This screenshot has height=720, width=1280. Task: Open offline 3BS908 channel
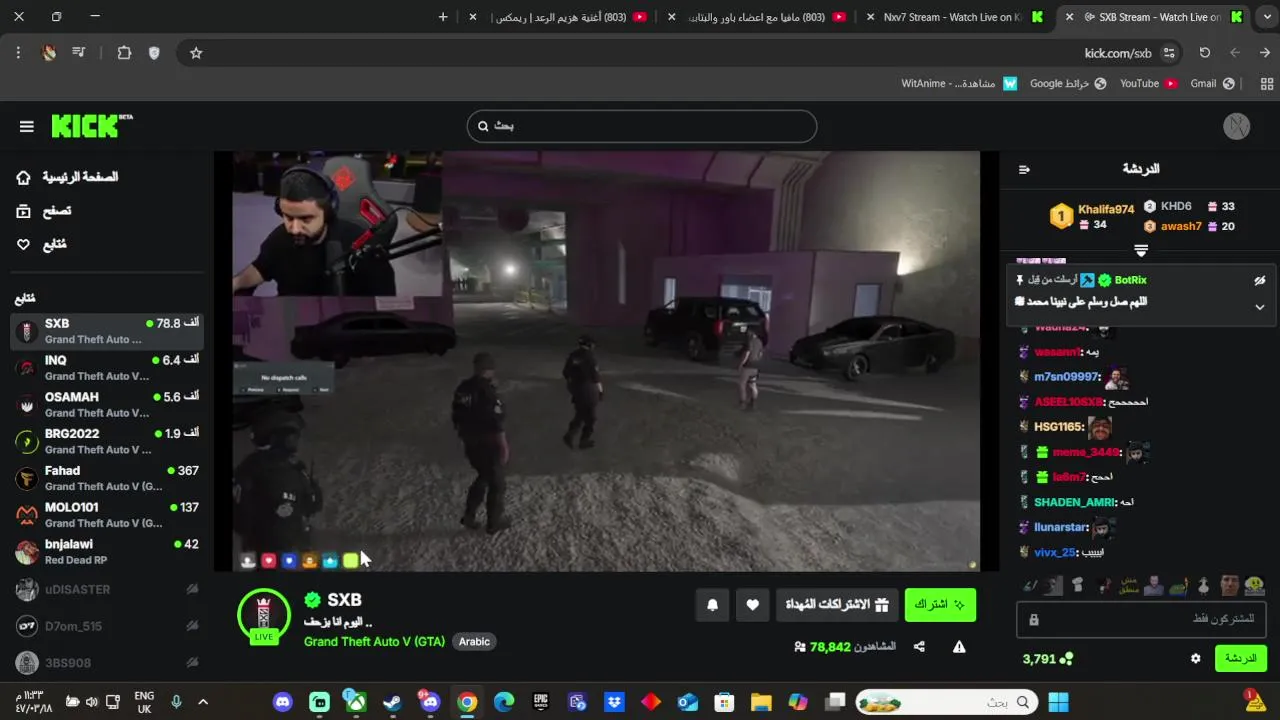(x=107, y=663)
